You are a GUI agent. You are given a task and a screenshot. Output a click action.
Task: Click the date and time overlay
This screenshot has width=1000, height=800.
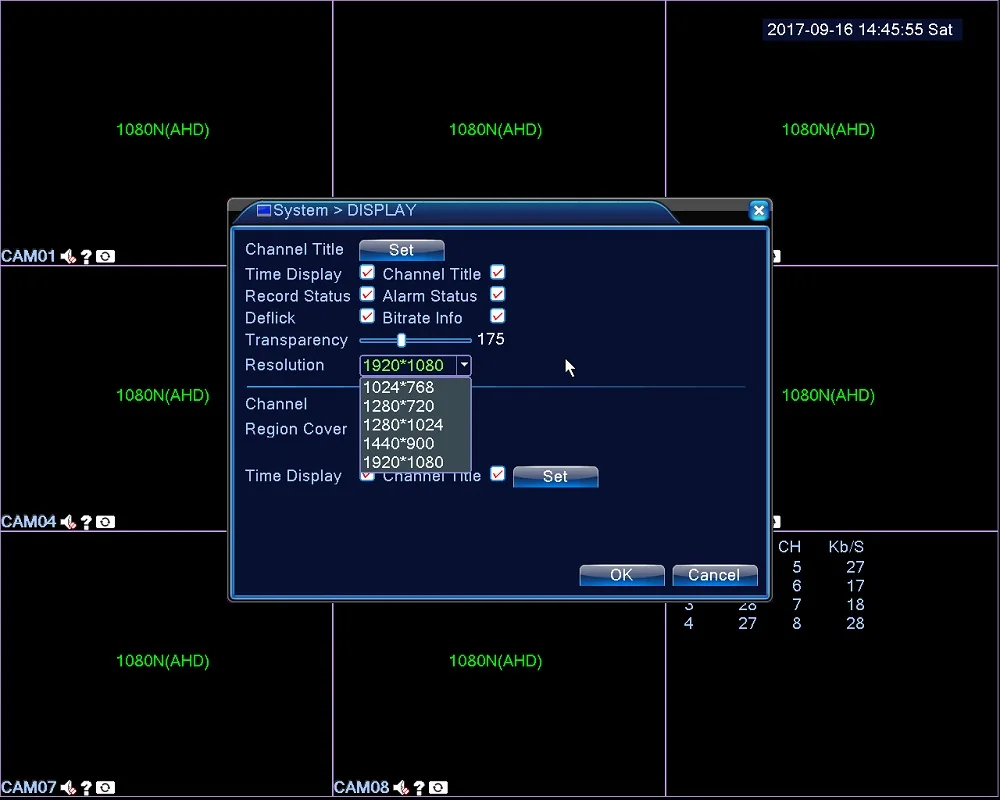click(860, 29)
